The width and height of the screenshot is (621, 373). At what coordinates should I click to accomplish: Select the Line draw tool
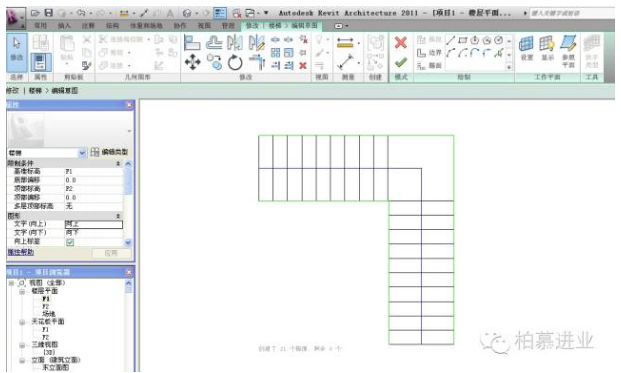pos(450,40)
